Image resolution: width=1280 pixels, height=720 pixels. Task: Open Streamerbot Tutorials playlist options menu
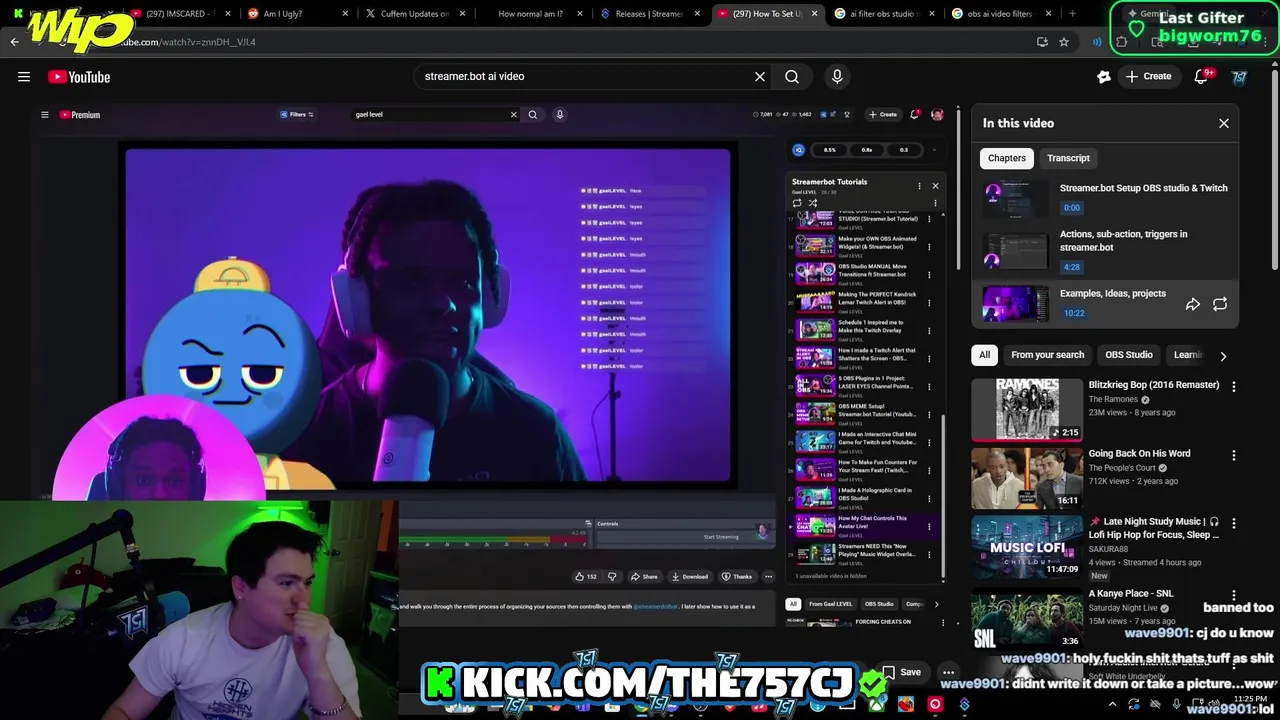point(919,185)
